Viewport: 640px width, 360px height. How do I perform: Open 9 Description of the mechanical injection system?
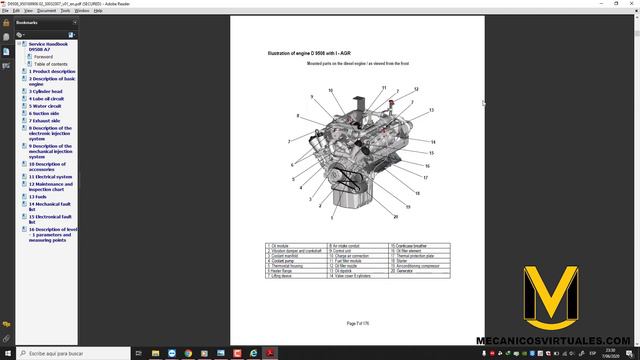tap(50, 151)
